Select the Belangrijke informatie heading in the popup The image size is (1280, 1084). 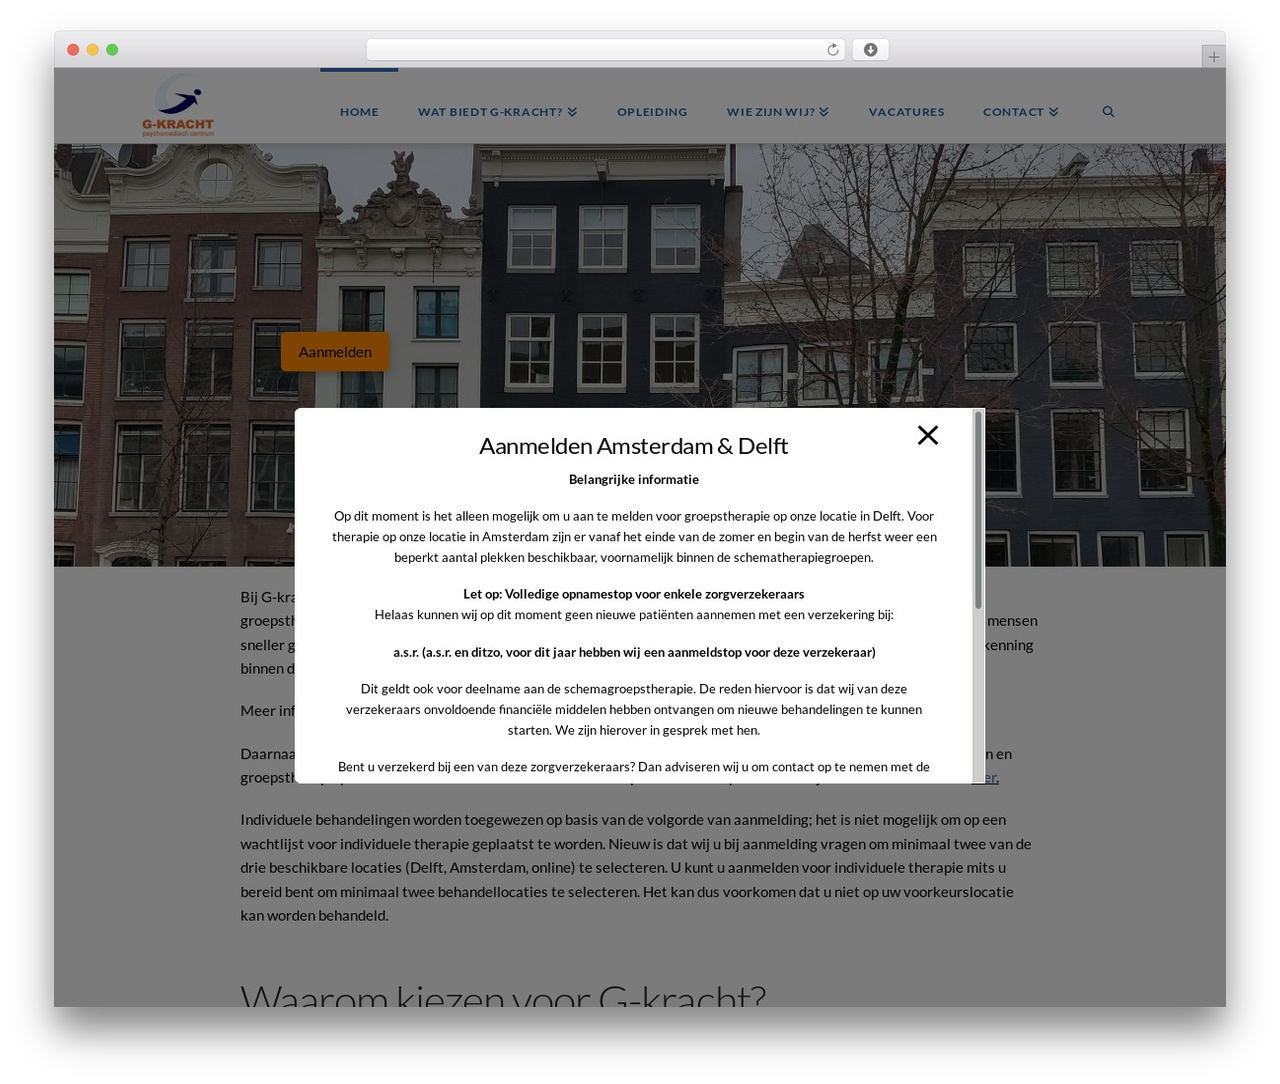(634, 480)
